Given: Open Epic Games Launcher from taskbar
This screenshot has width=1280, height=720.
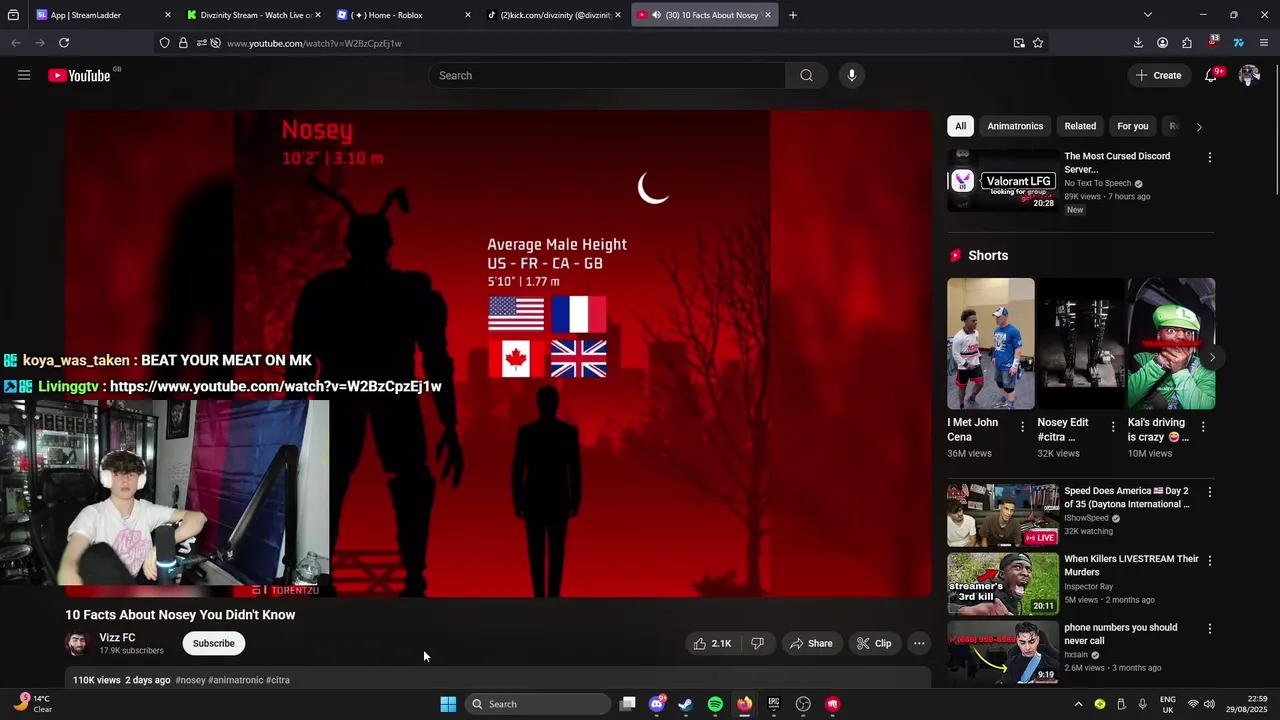Looking at the screenshot, I should click(x=773, y=704).
